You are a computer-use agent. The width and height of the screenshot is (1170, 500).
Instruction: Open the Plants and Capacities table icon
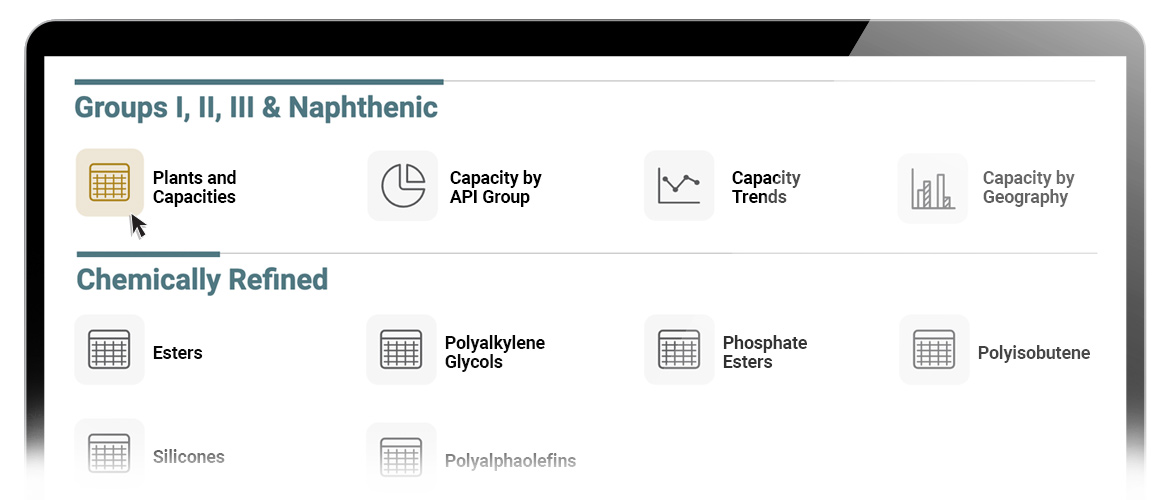pos(110,183)
